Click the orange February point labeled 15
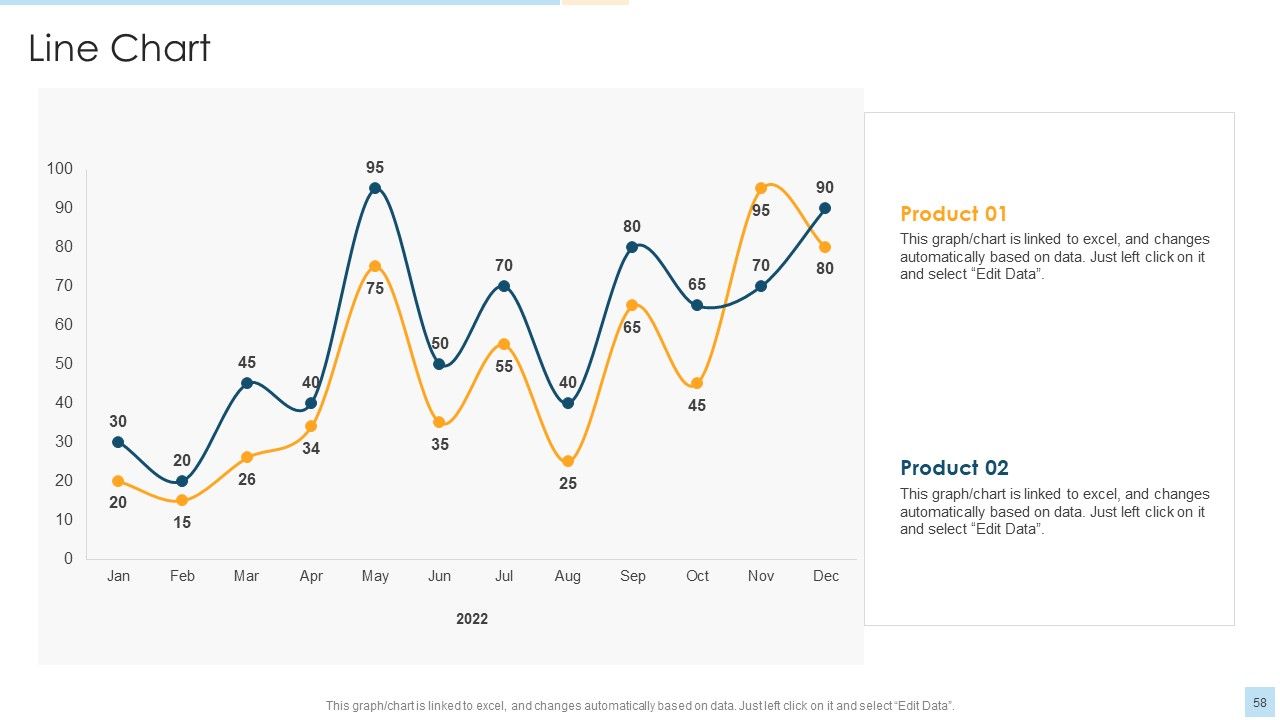This screenshot has width=1280, height=720. pyautogui.click(x=182, y=500)
